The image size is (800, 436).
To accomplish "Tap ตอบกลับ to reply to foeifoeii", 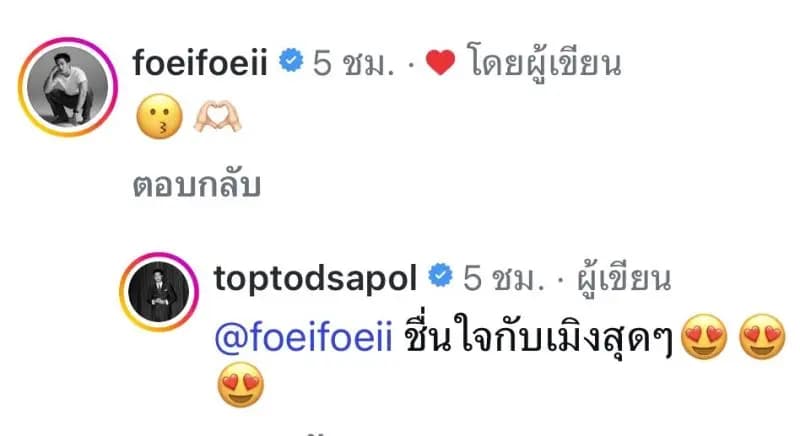I will (195, 187).
